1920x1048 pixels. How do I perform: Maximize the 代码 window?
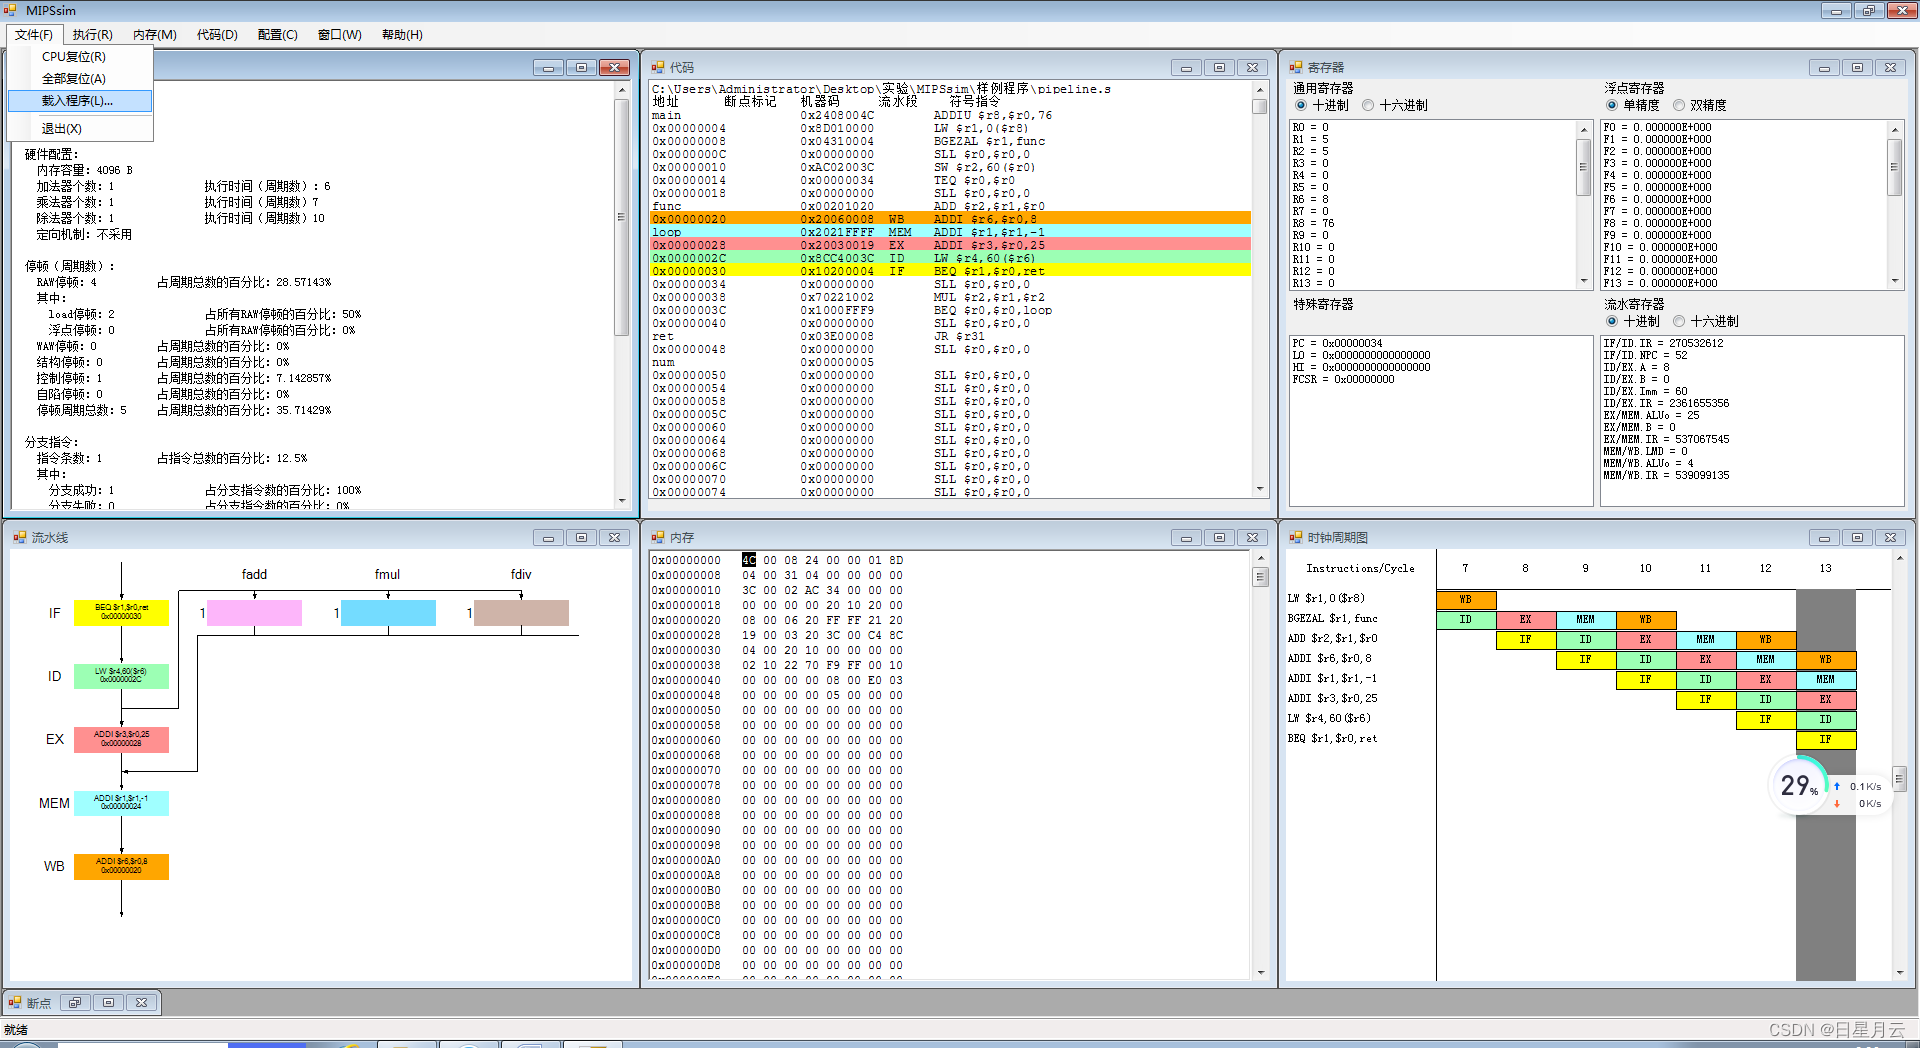click(x=1219, y=68)
